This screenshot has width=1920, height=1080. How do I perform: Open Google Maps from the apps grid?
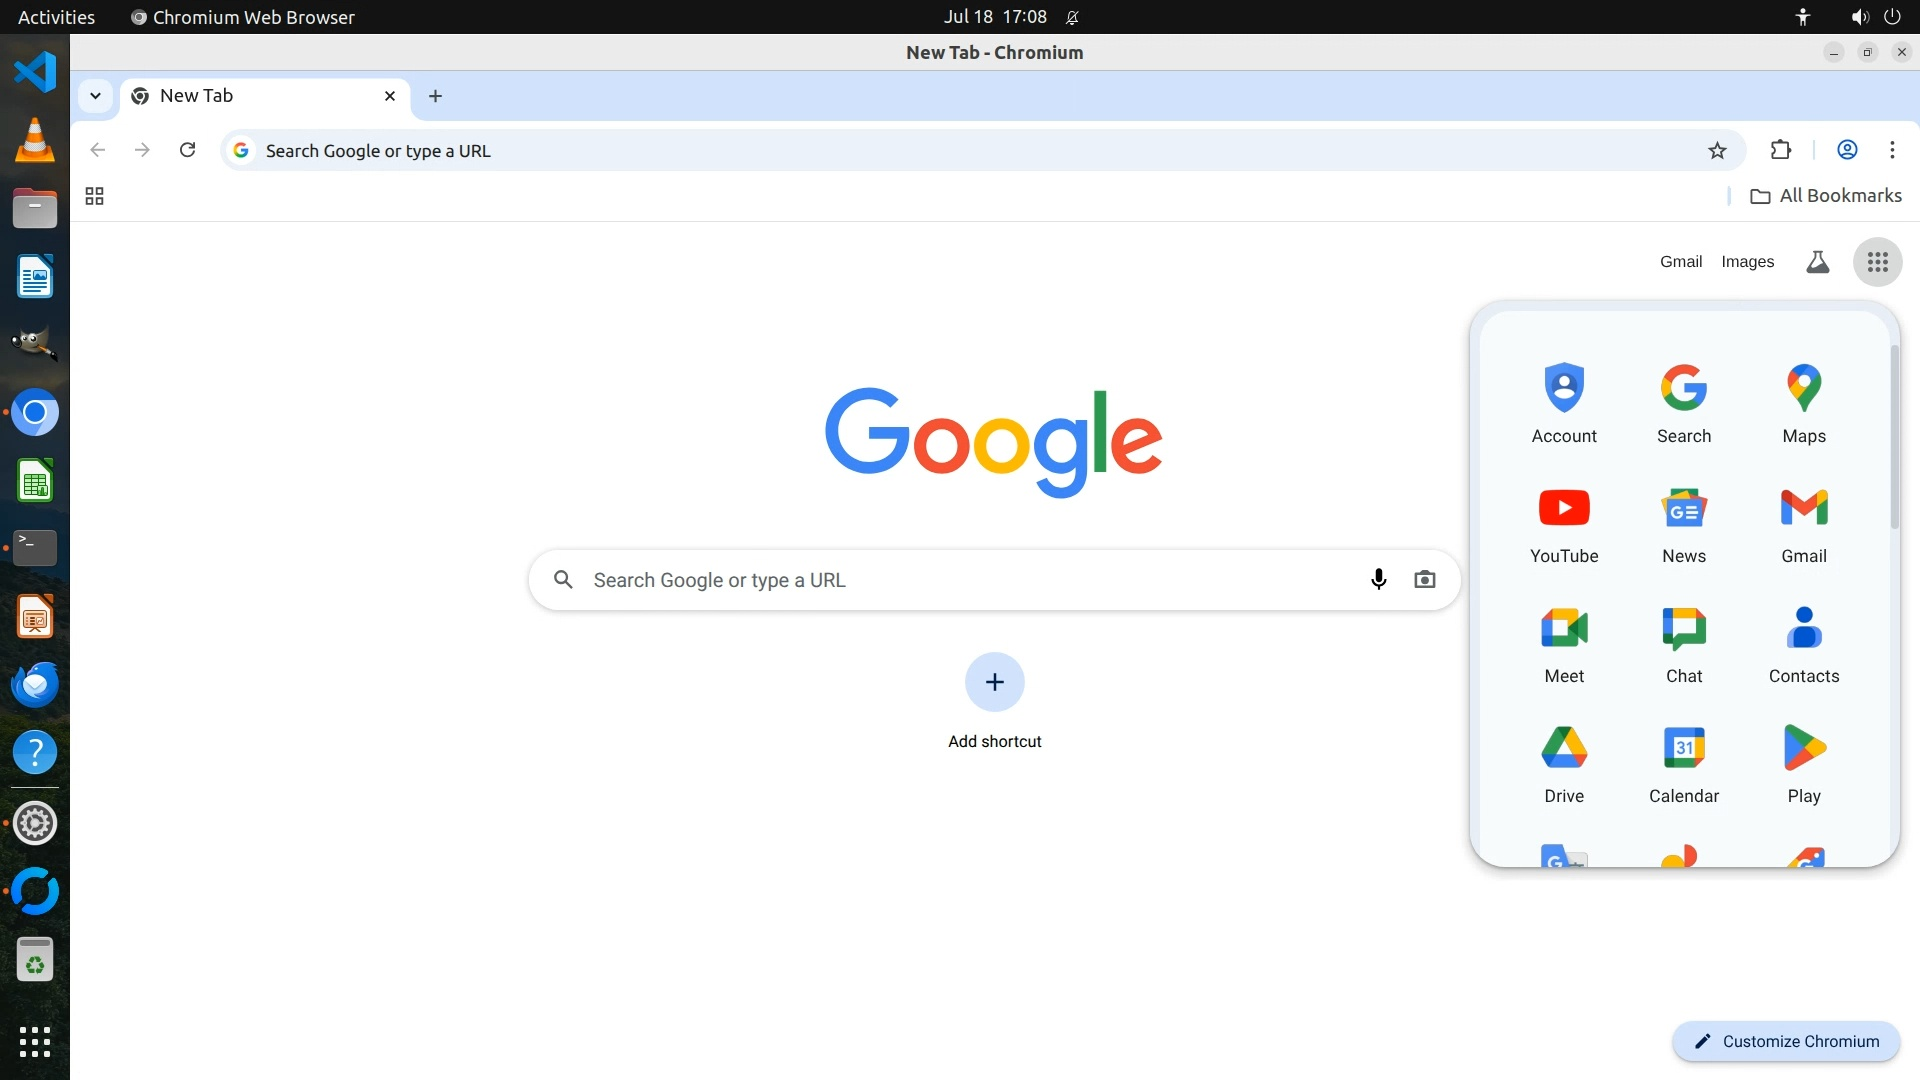(x=1803, y=405)
